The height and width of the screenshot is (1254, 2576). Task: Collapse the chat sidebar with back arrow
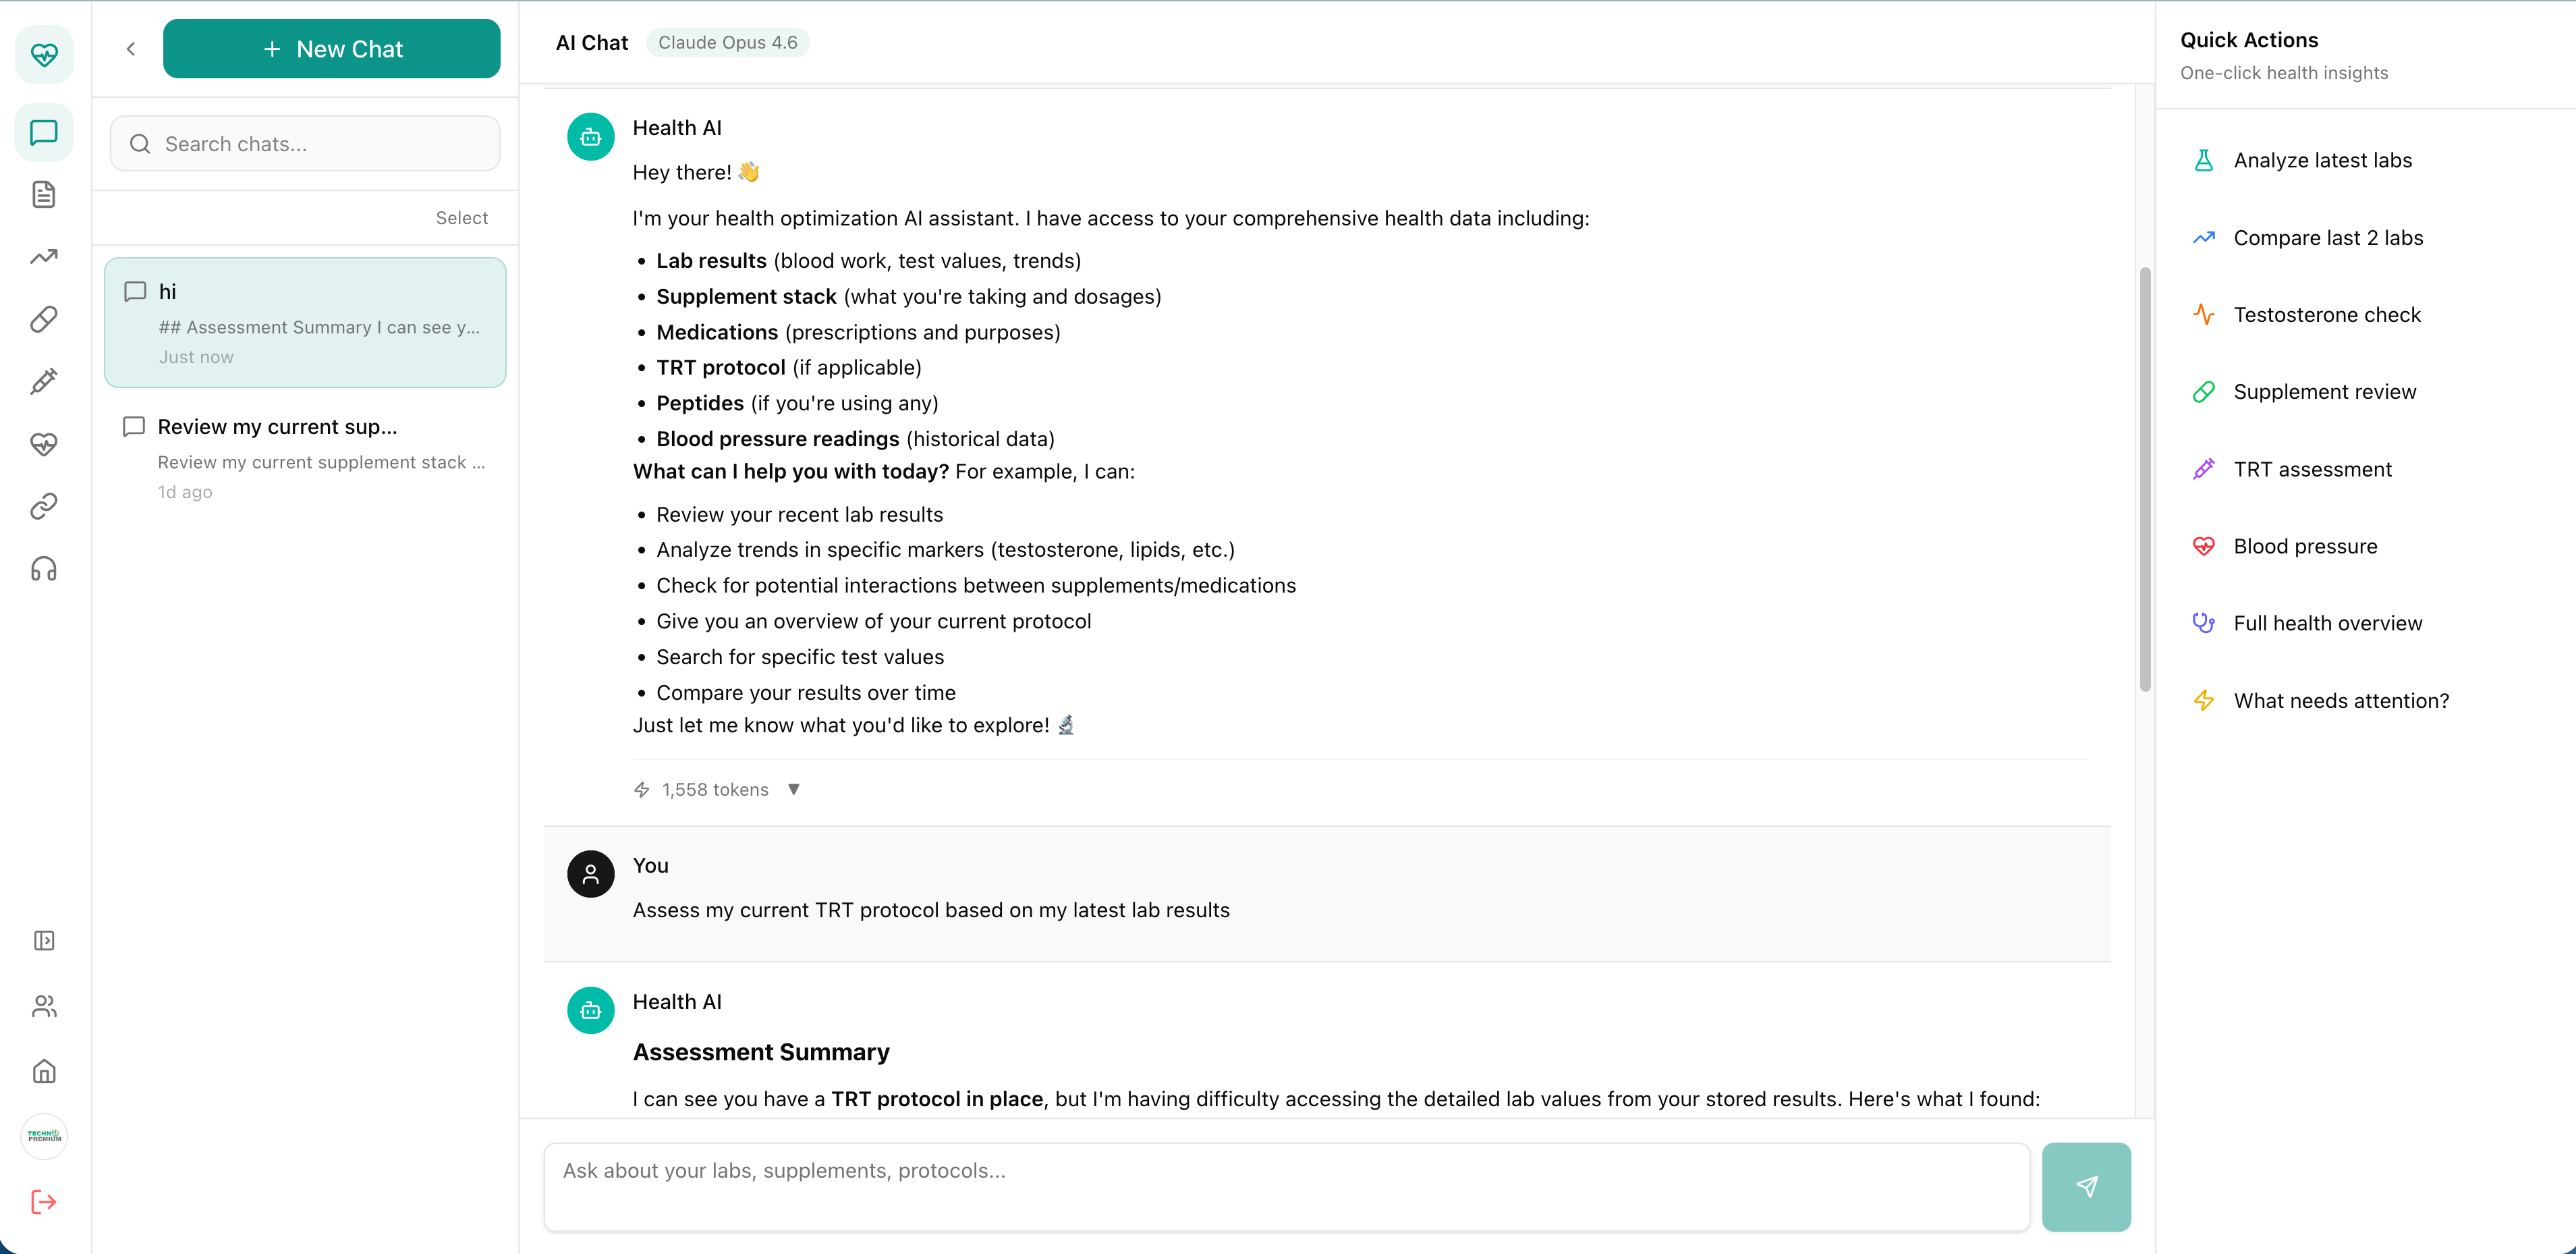[131, 48]
